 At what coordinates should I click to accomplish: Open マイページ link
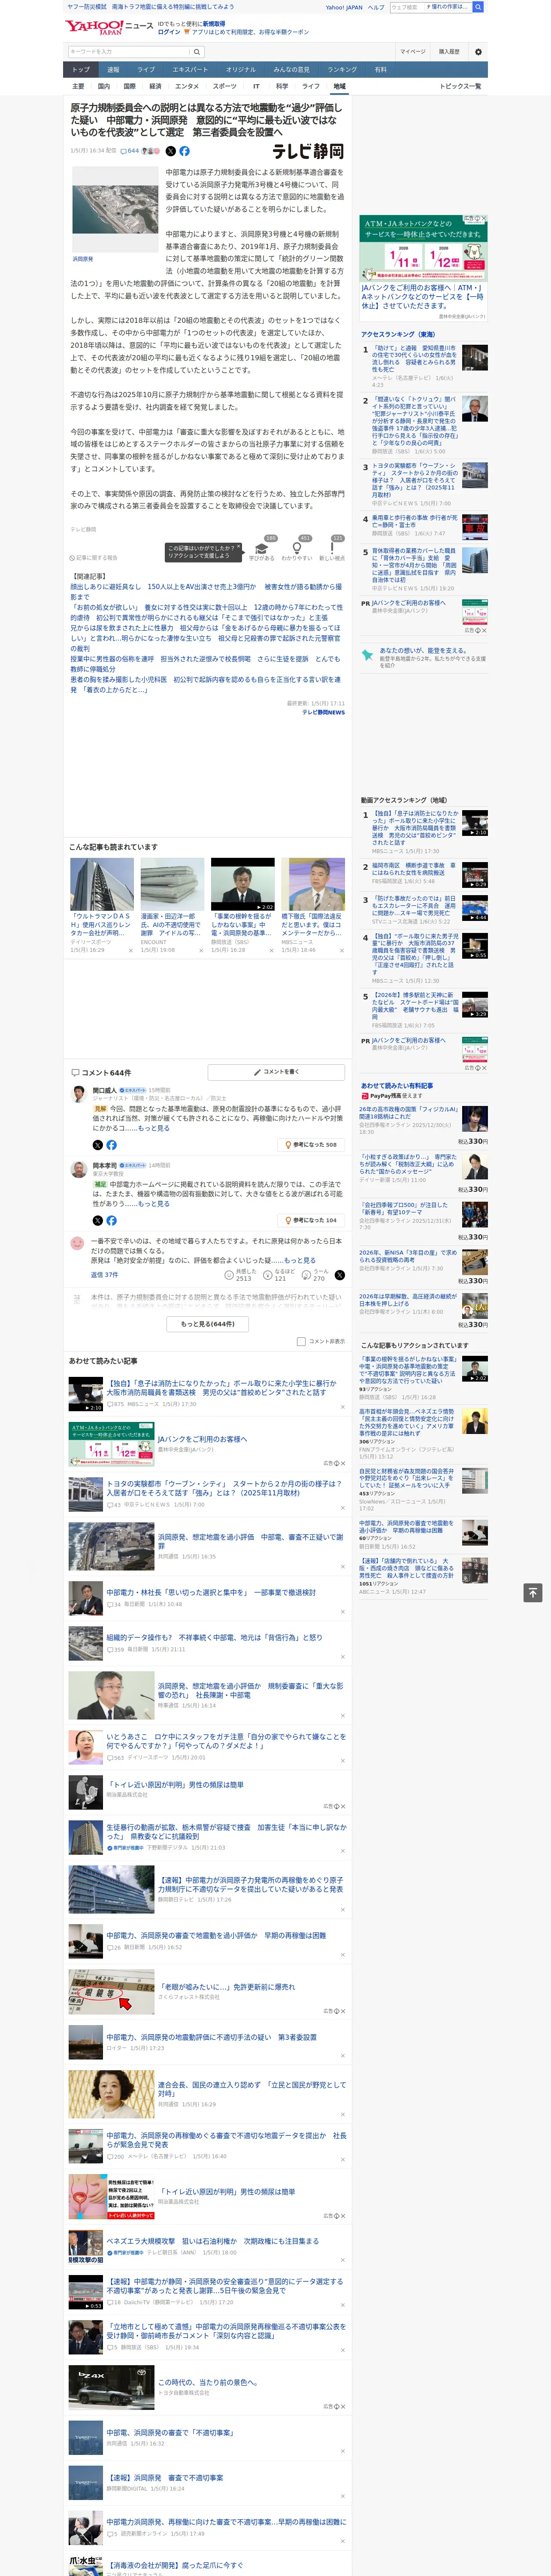tap(413, 51)
